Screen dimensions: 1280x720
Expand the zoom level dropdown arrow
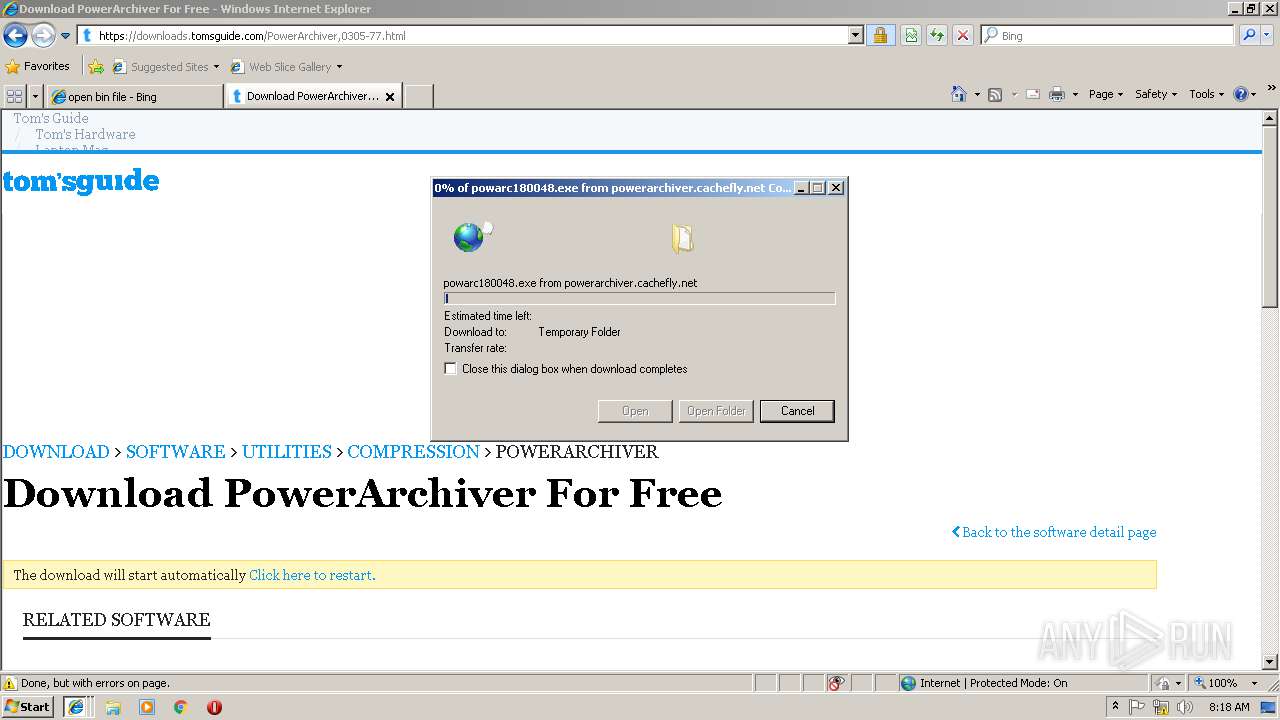[1254, 683]
